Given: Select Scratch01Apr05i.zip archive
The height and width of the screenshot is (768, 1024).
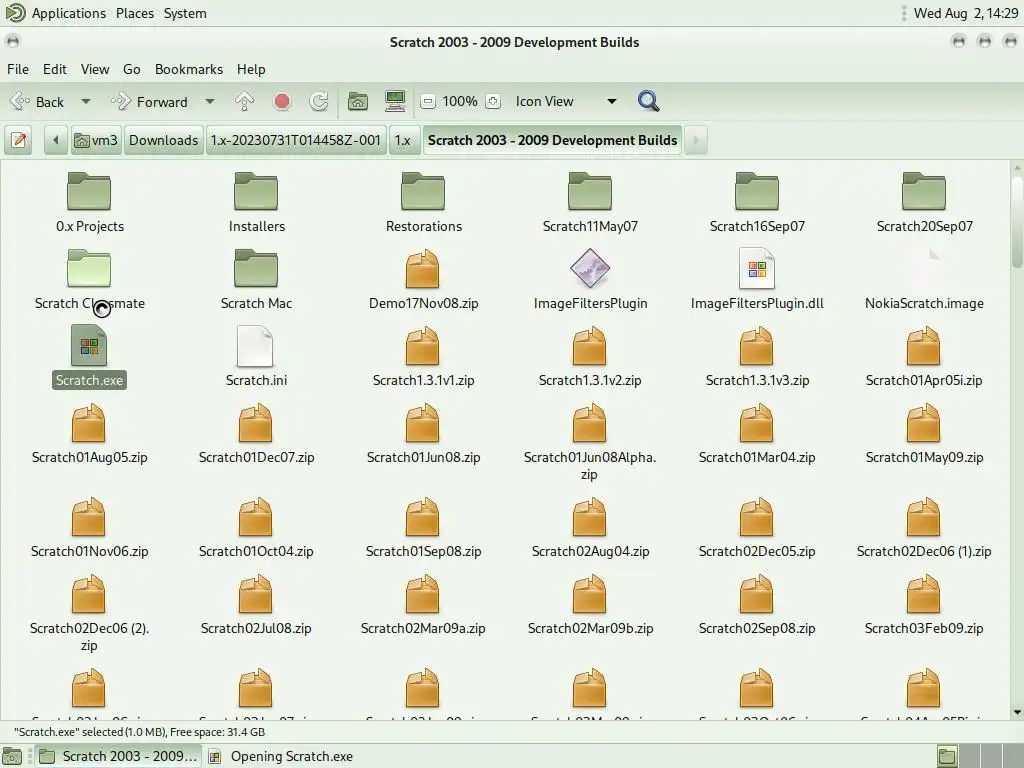Looking at the screenshot, I should pyautogui.click(x=924, y=357).
